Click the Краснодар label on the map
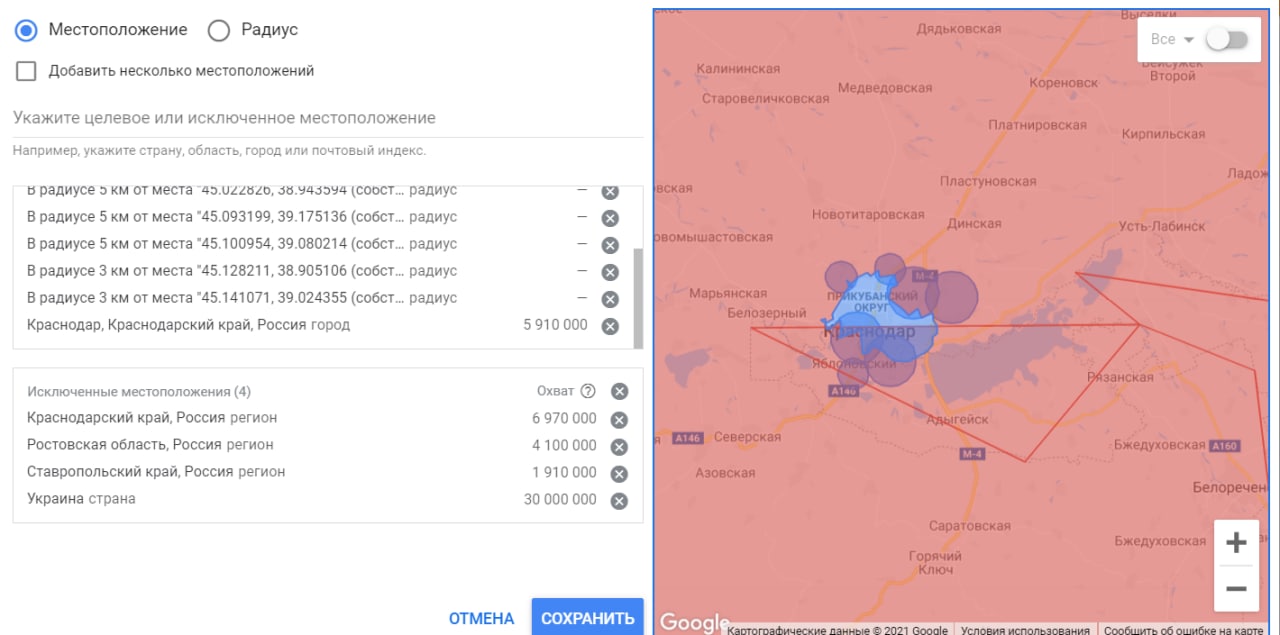 [x=869, y=331]
